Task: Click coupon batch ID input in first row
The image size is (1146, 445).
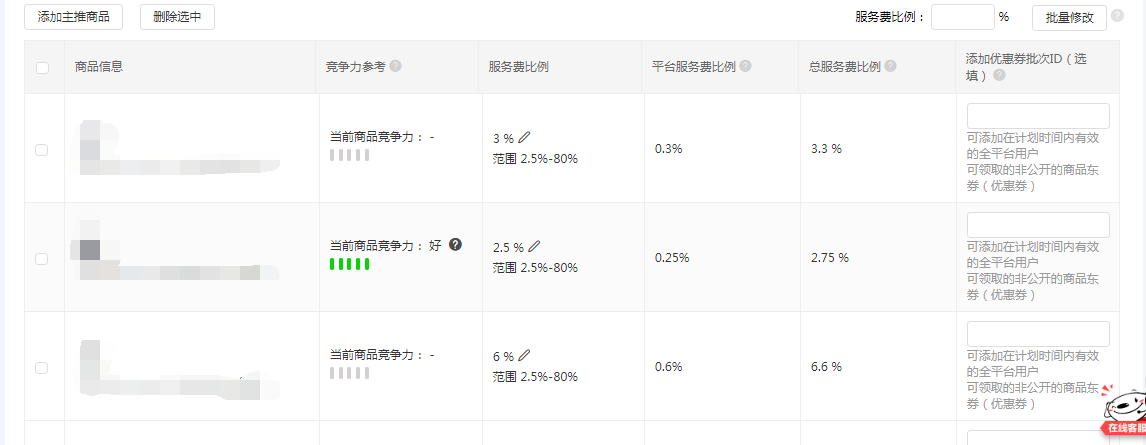Action: [x=1038, y=116]
